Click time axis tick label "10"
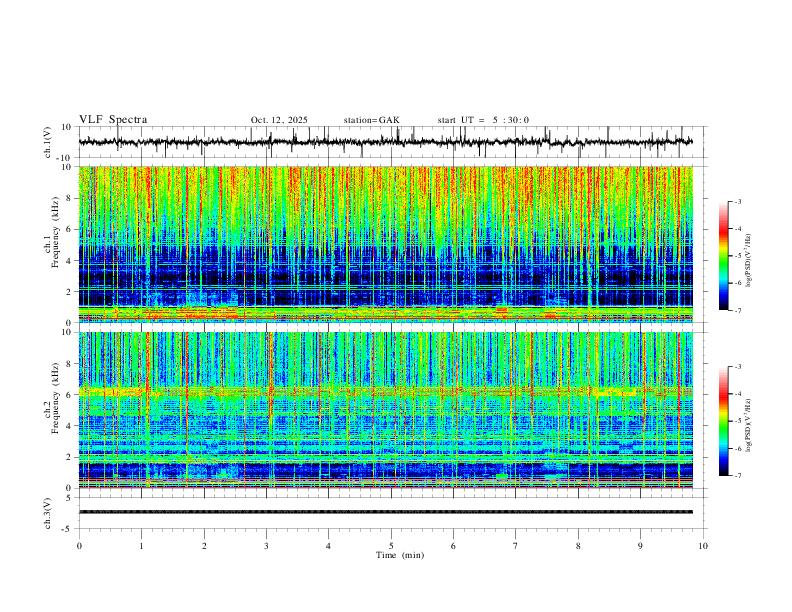Image resolution: width=792 pixels, height=612 pixels. (703, 546)
